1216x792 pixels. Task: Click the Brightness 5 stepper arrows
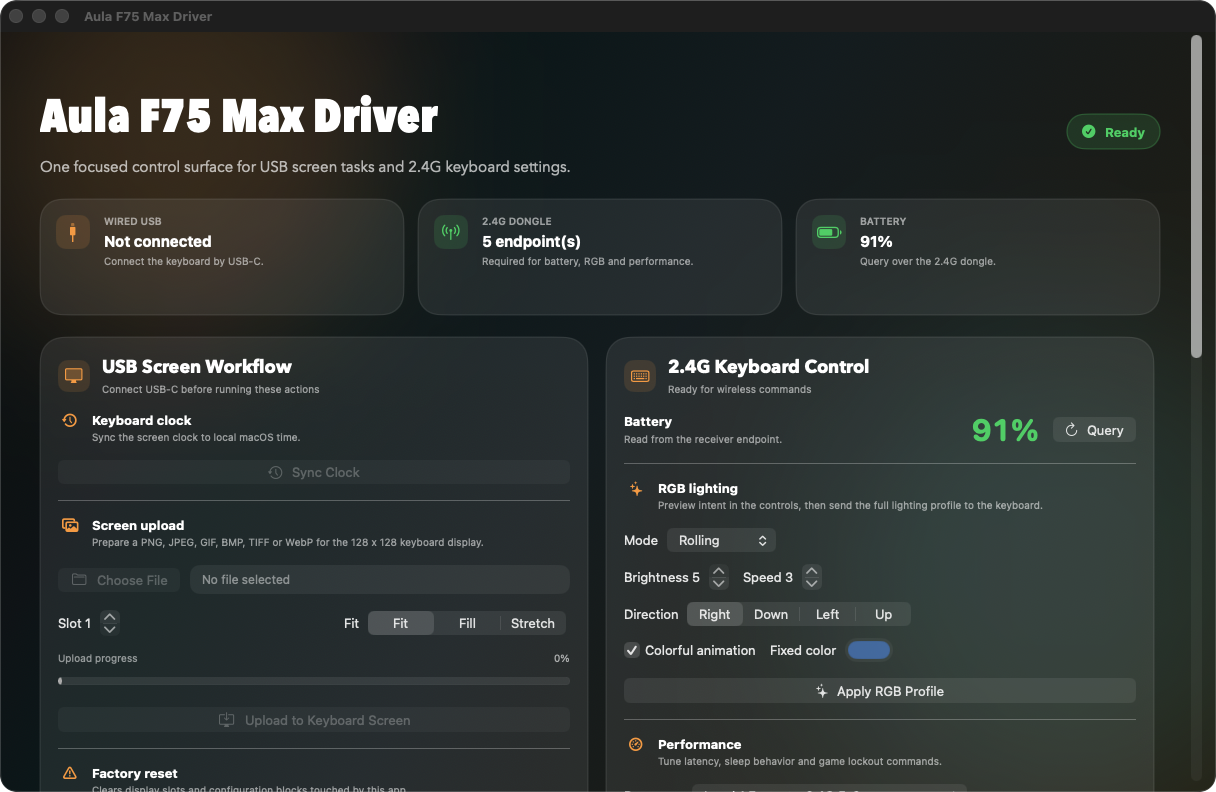(x=718, y=577)
